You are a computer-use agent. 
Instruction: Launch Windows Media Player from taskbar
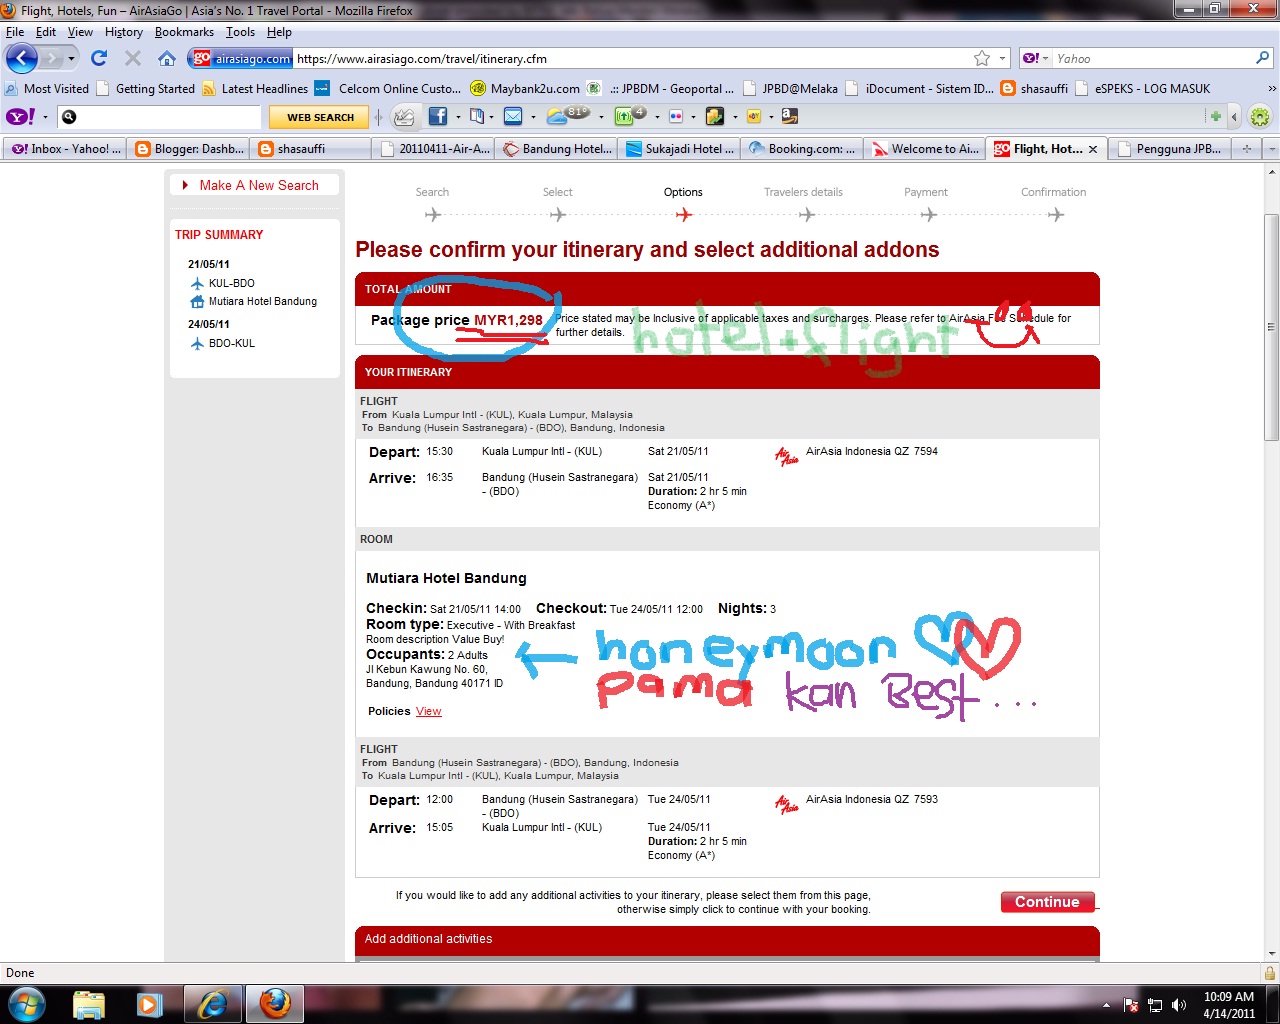coord(150,1004)
